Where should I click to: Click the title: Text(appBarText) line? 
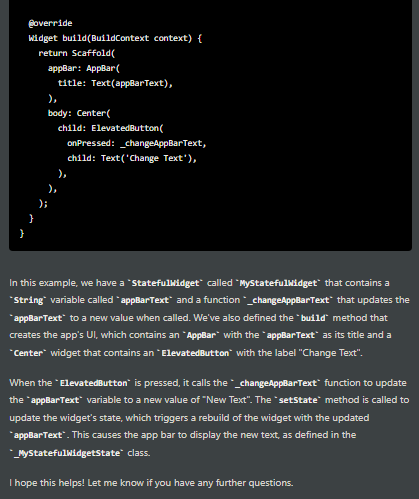click(x=115, y=83)
